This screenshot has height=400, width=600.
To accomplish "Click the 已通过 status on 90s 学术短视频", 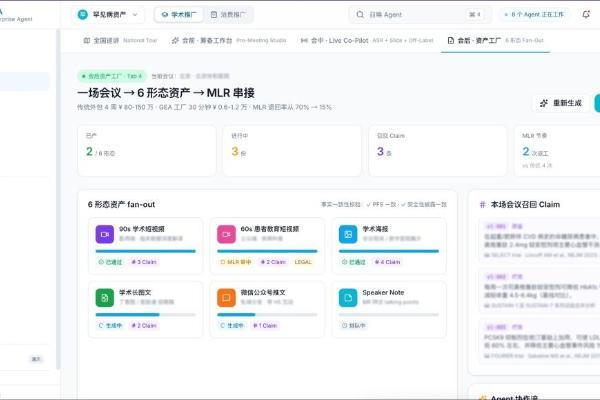I will coord(110,262).
